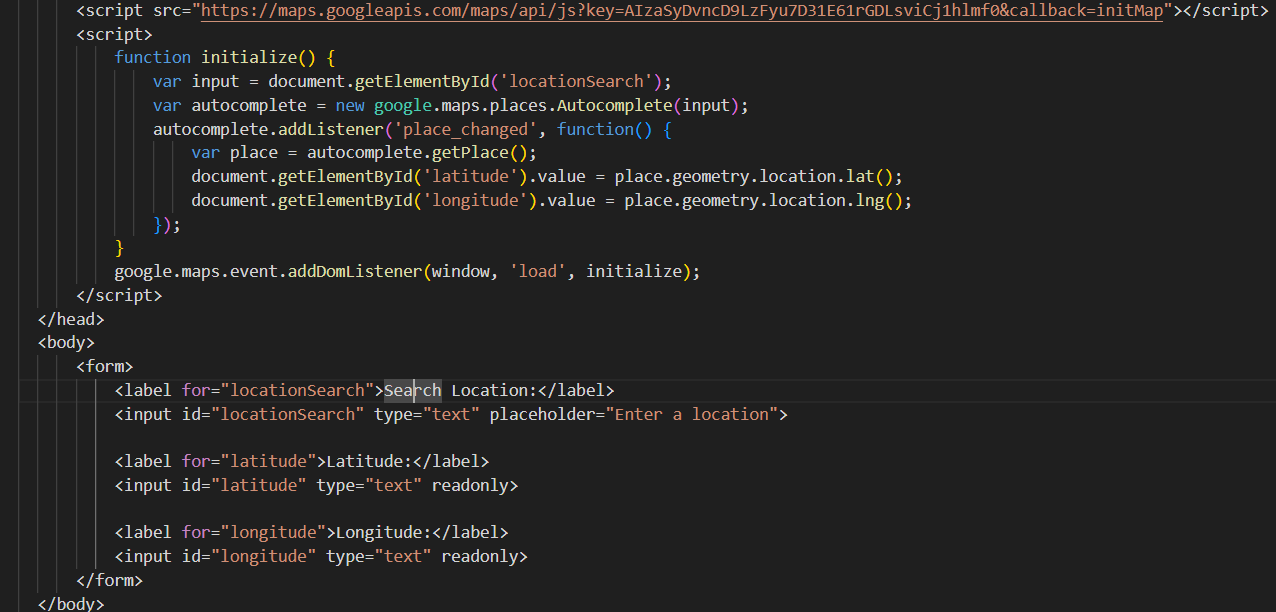Click the 'load' string argument

pos(537,271)
